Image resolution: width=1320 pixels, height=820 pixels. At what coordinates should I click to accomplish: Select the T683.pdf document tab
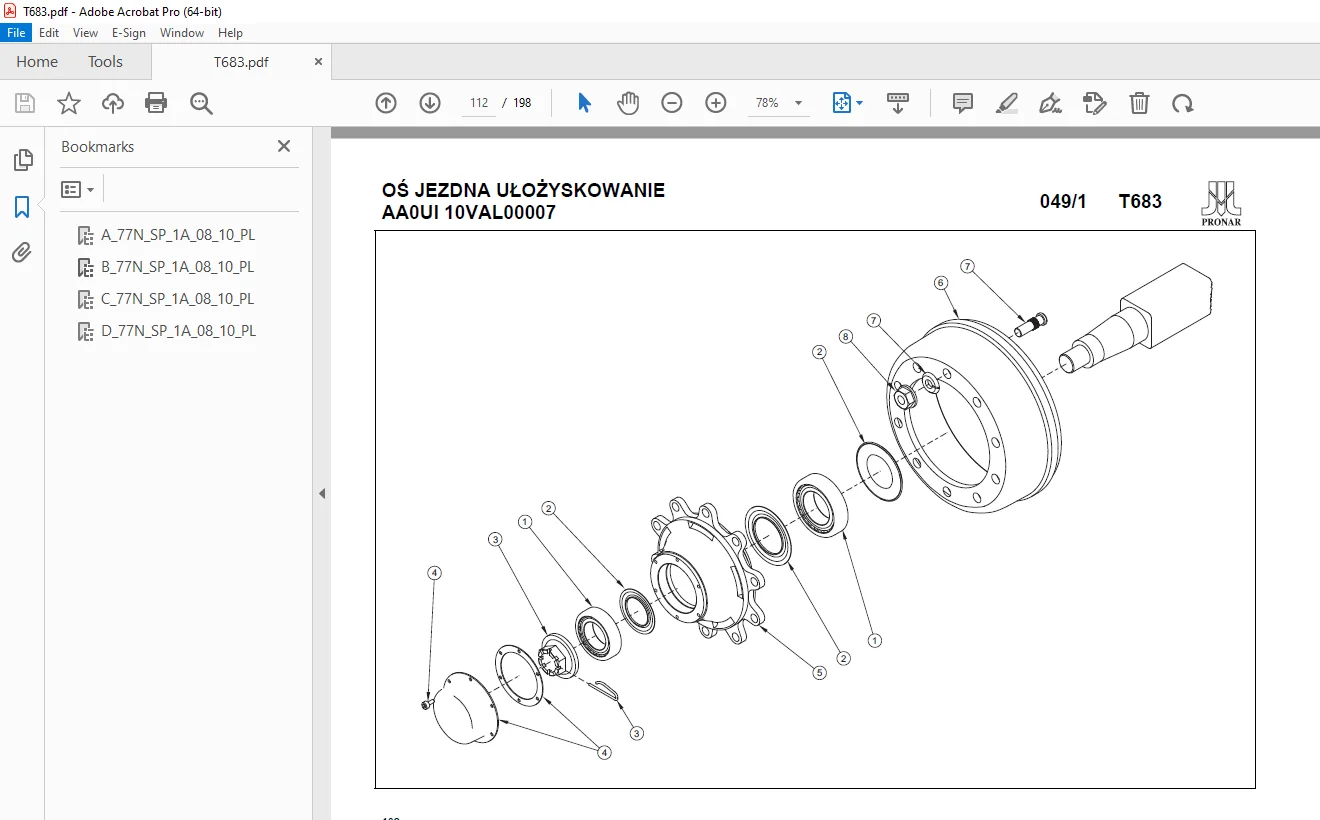pyautogui.click(x=241, y=62)
